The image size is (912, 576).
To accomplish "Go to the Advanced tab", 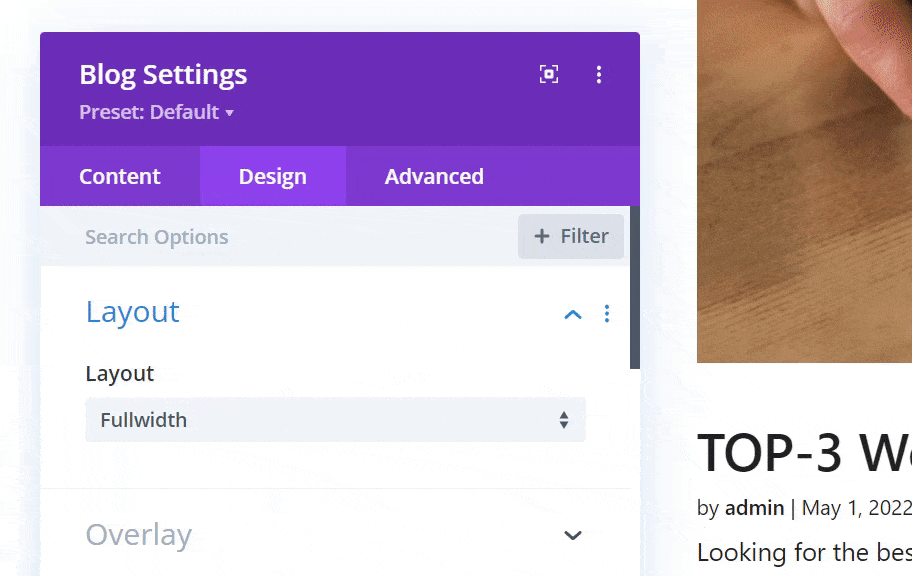I will (434, 176).
